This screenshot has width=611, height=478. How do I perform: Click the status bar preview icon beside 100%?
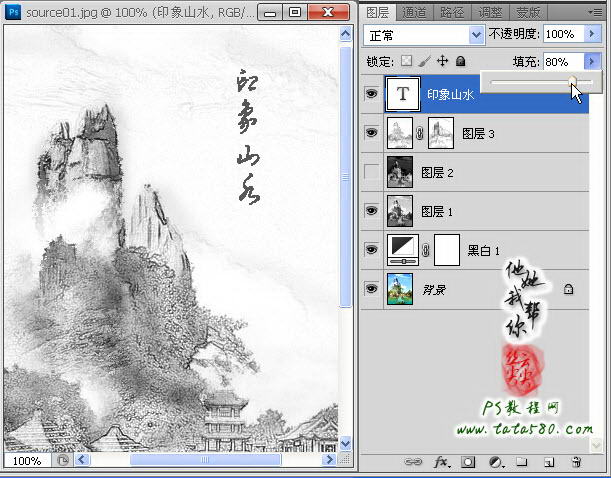[62, 460]
